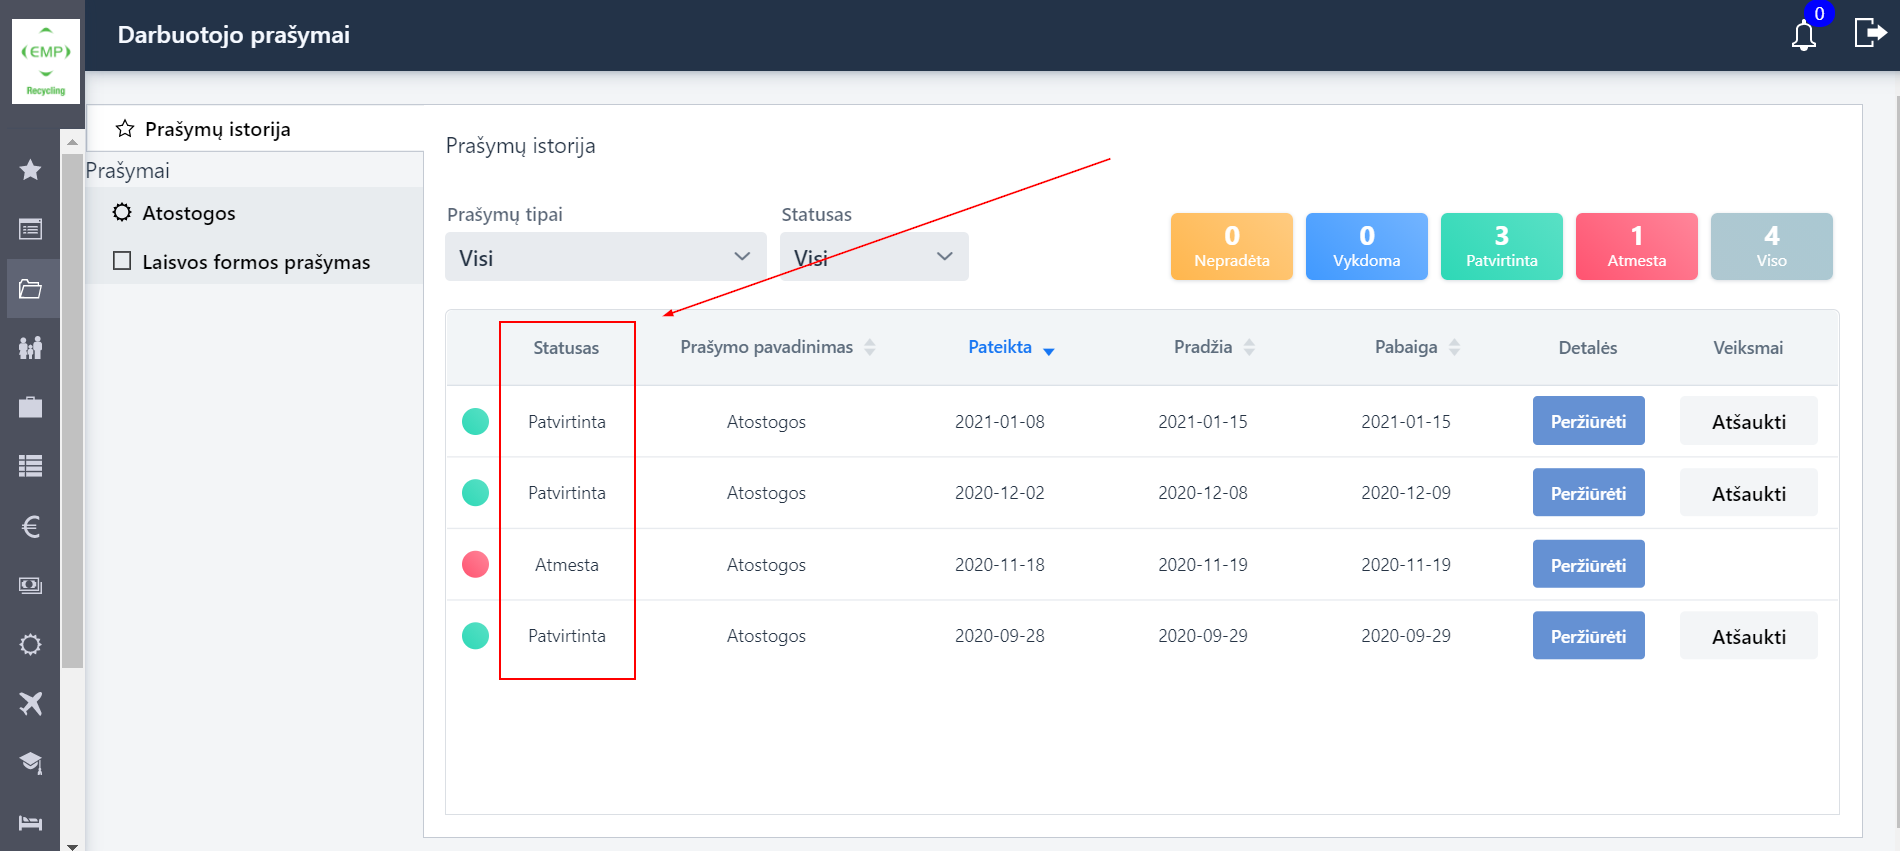This screenshot has width=1900, height=851.
Task: Filter by Patvirtinta status tile
Action: 1501,246
